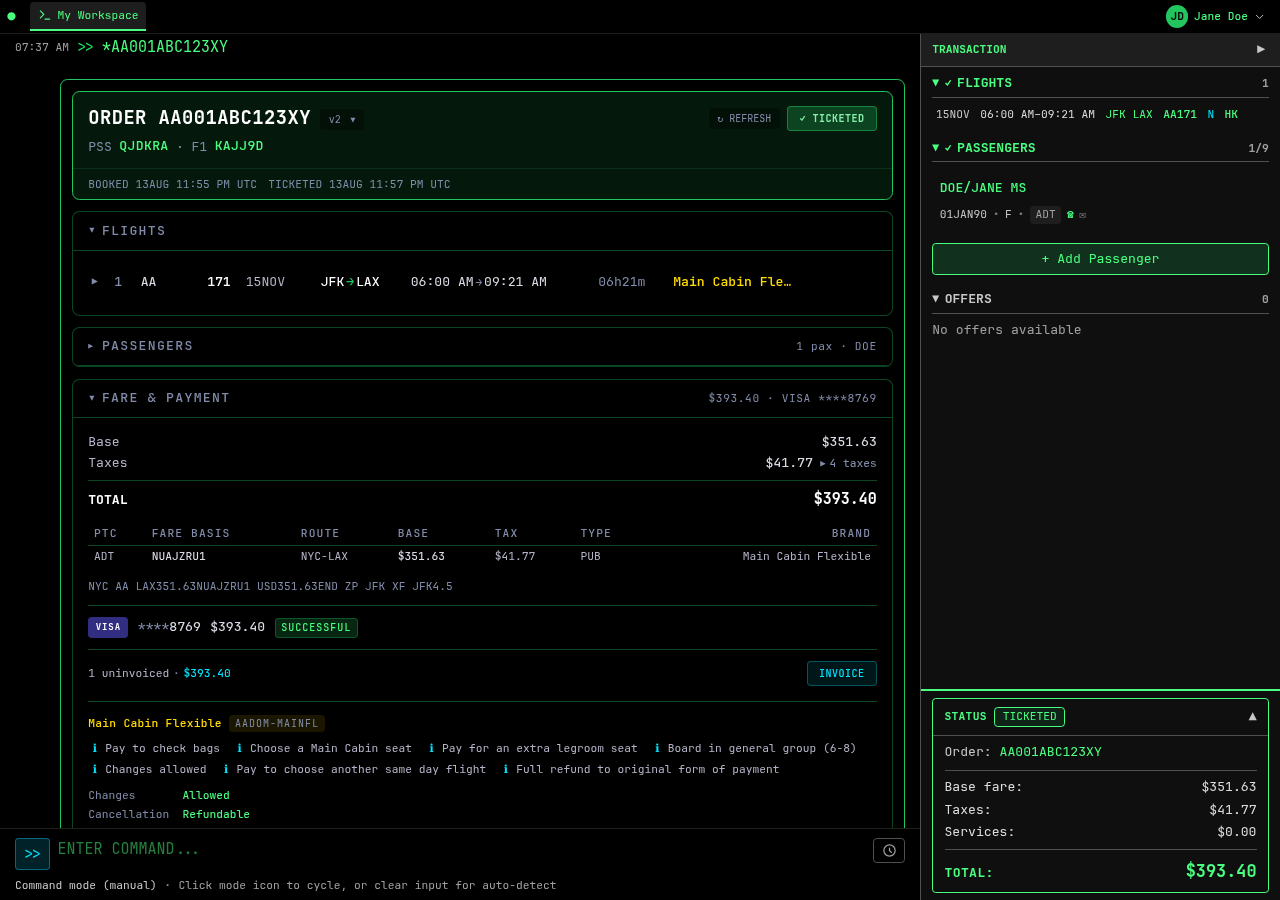Click the phone icon for DOE/JANE MS

1070,215
